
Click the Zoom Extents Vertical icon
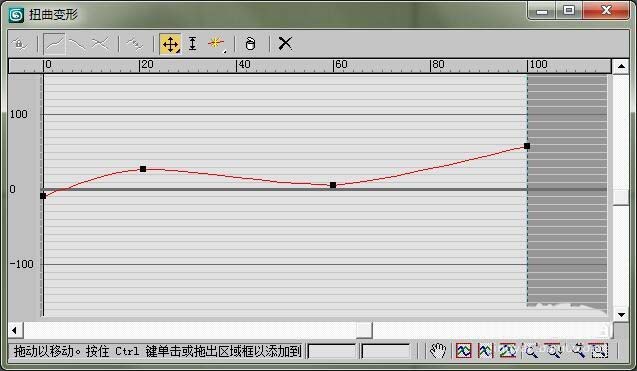click(x=507, y=350)
